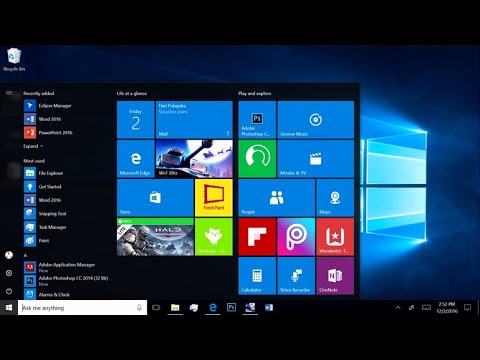Open the WoT Blitz game tile
This screenshot has width=480, height=360.
[x=194, y=159]
